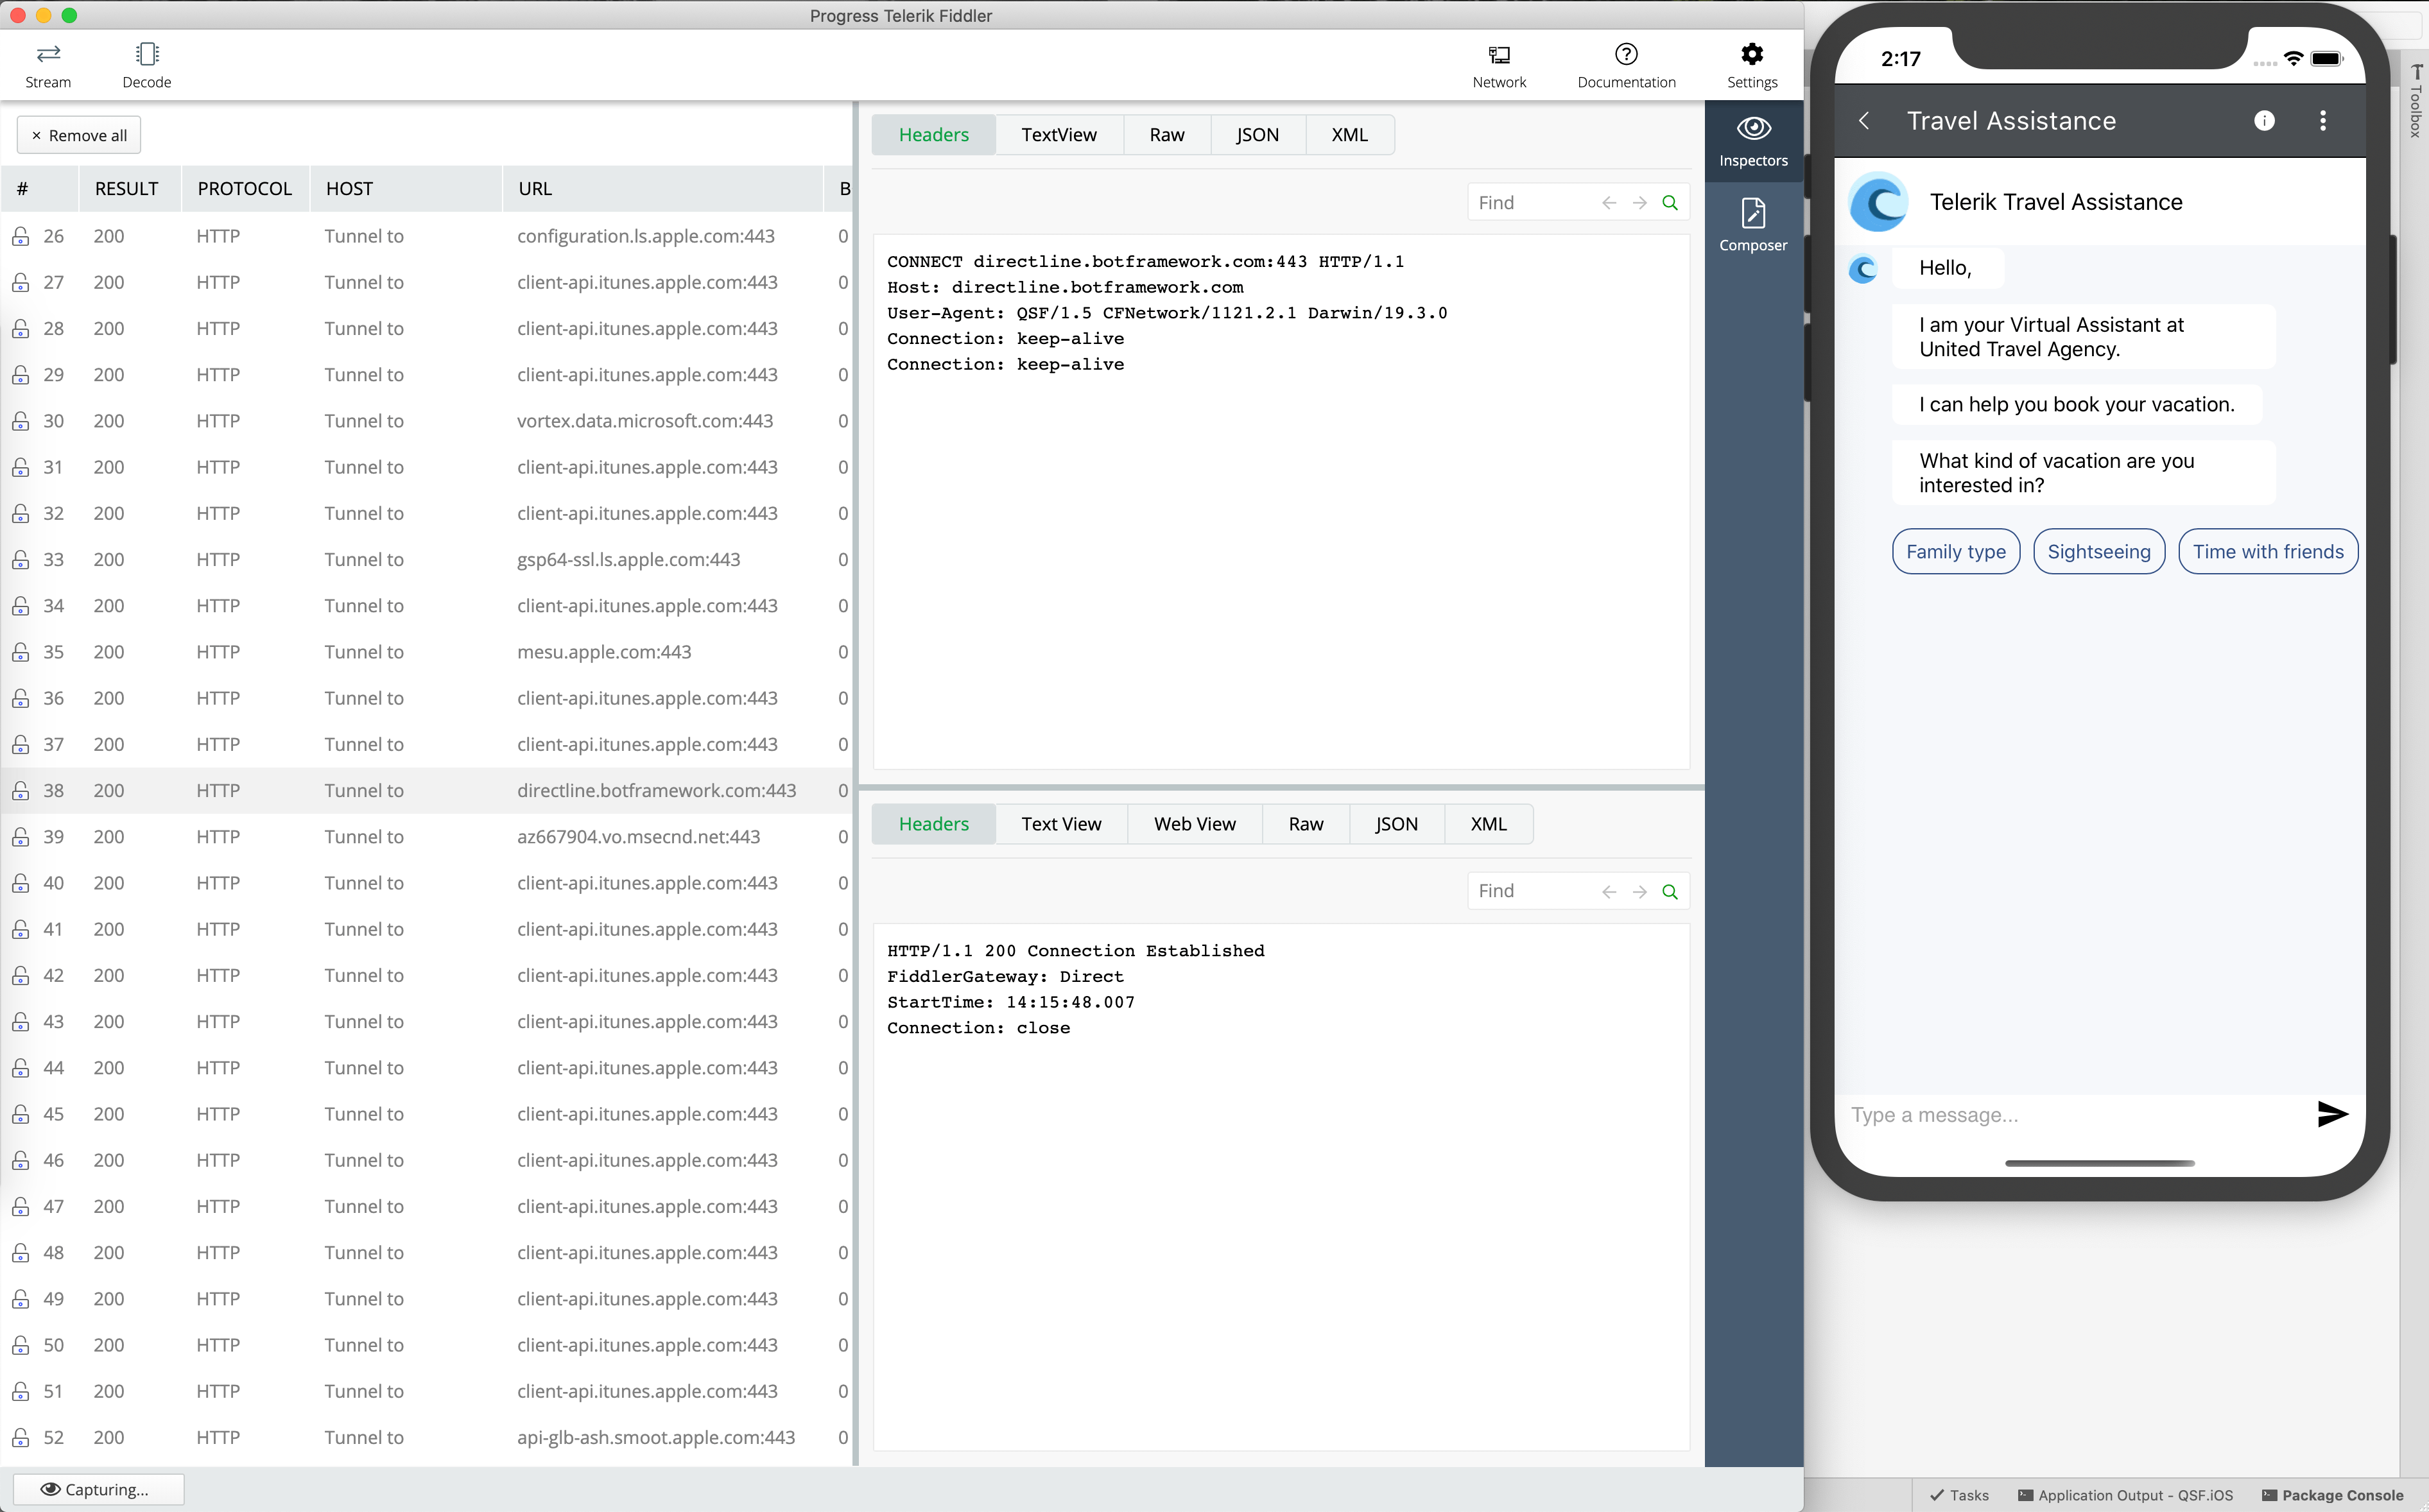The image size is (2429, 1512).
Task: Switch to response Text View tab
Action: pyautogui.click(x=1061, y=824)
